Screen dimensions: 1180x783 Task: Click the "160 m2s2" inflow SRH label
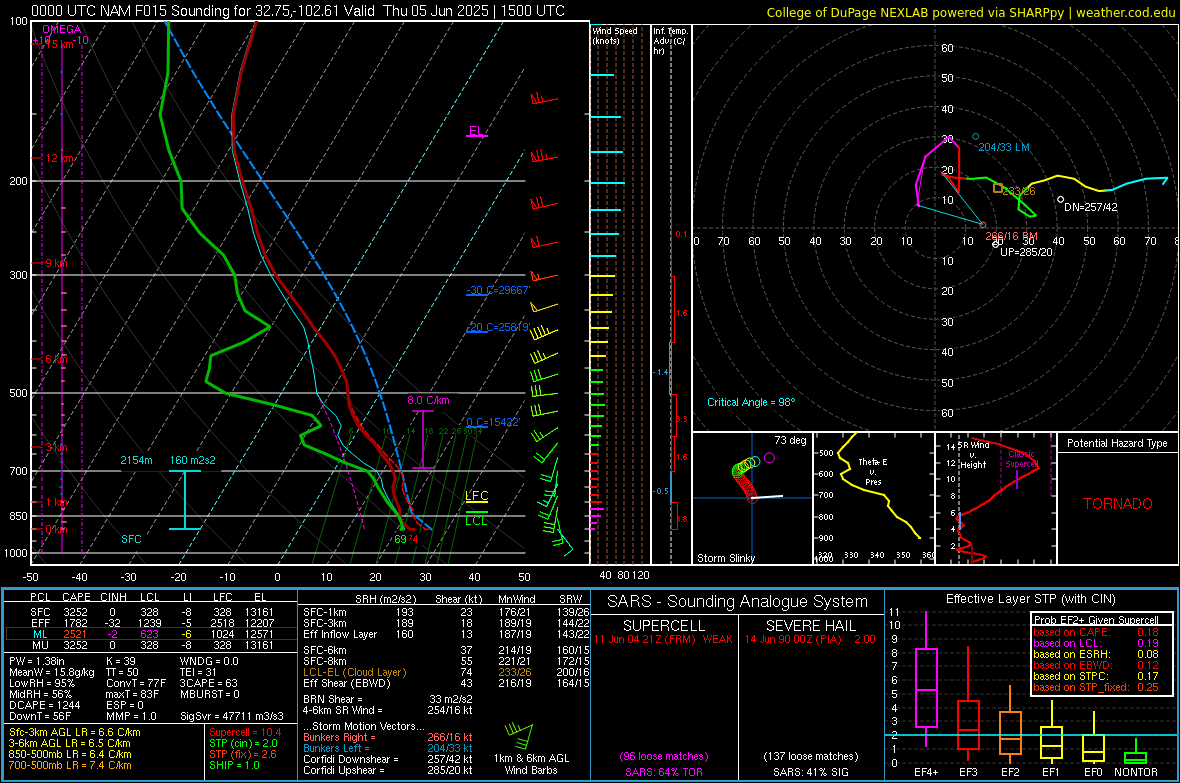pos(193,460)
